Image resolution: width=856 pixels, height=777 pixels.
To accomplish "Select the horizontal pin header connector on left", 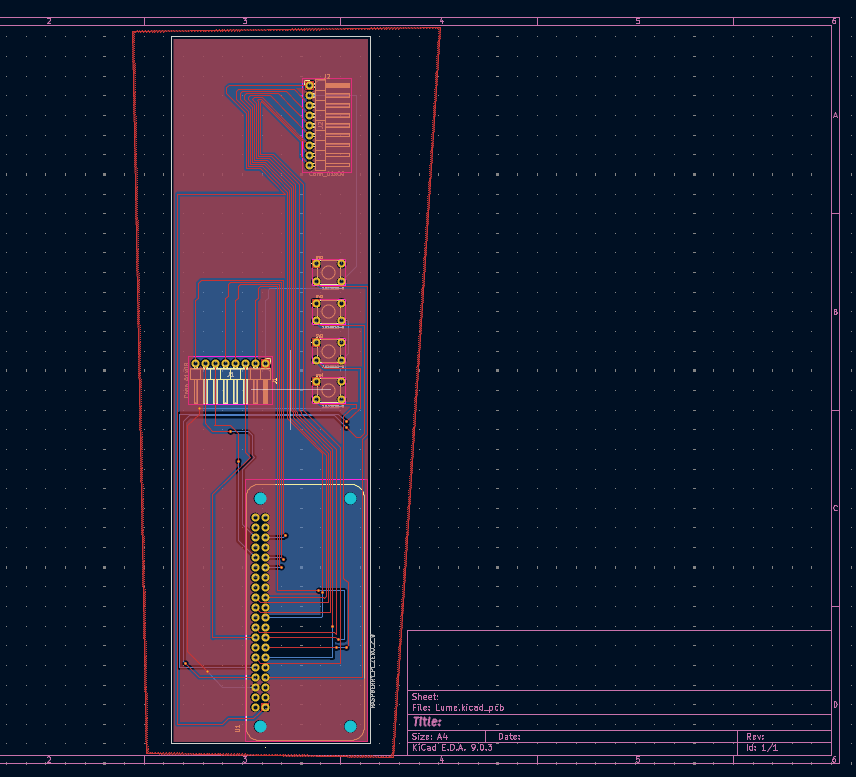I will 232,383.
